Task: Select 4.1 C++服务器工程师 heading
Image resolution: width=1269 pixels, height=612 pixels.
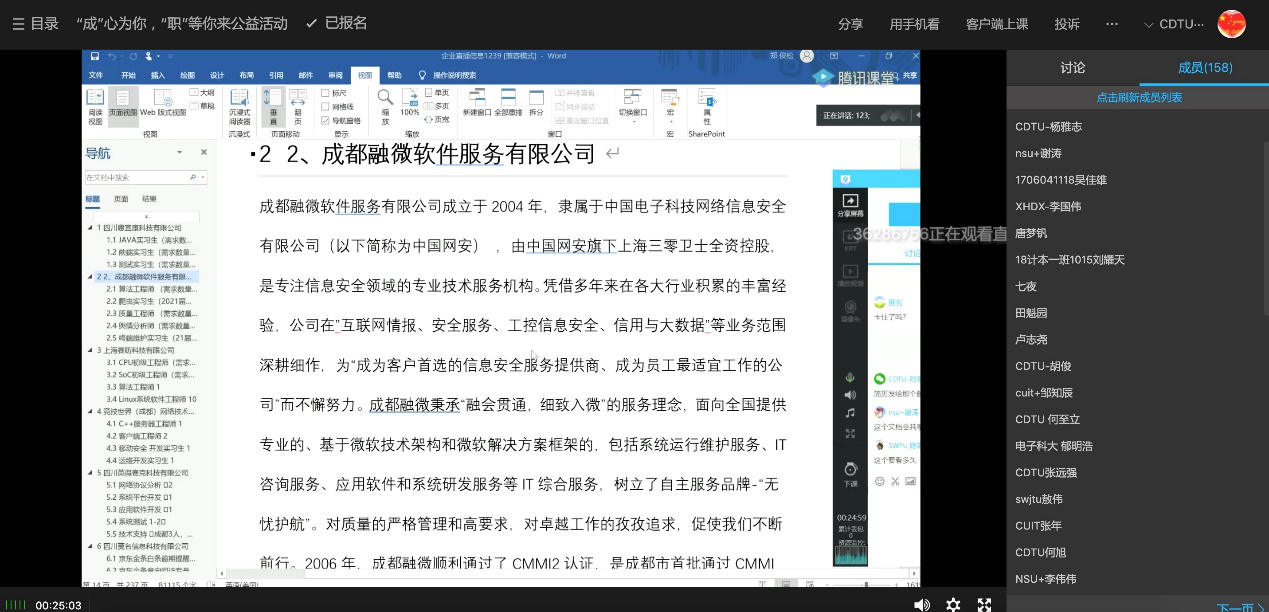Action: click(x=144, y=423)
